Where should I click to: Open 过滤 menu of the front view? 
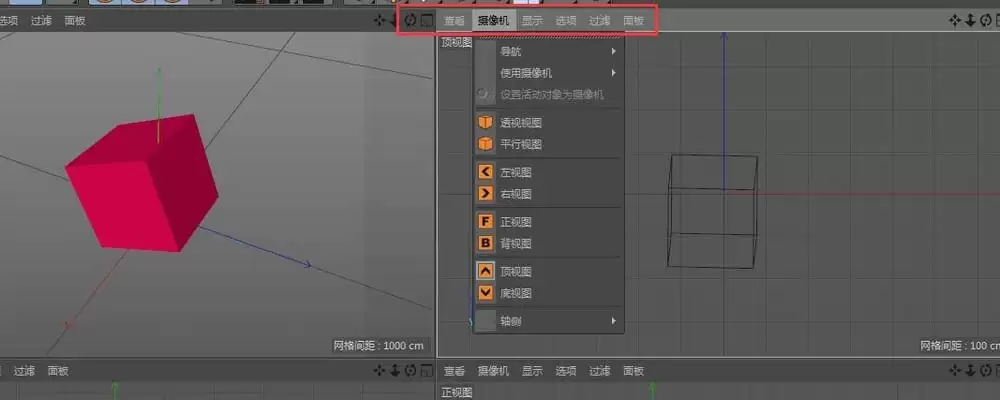point(599,371)
